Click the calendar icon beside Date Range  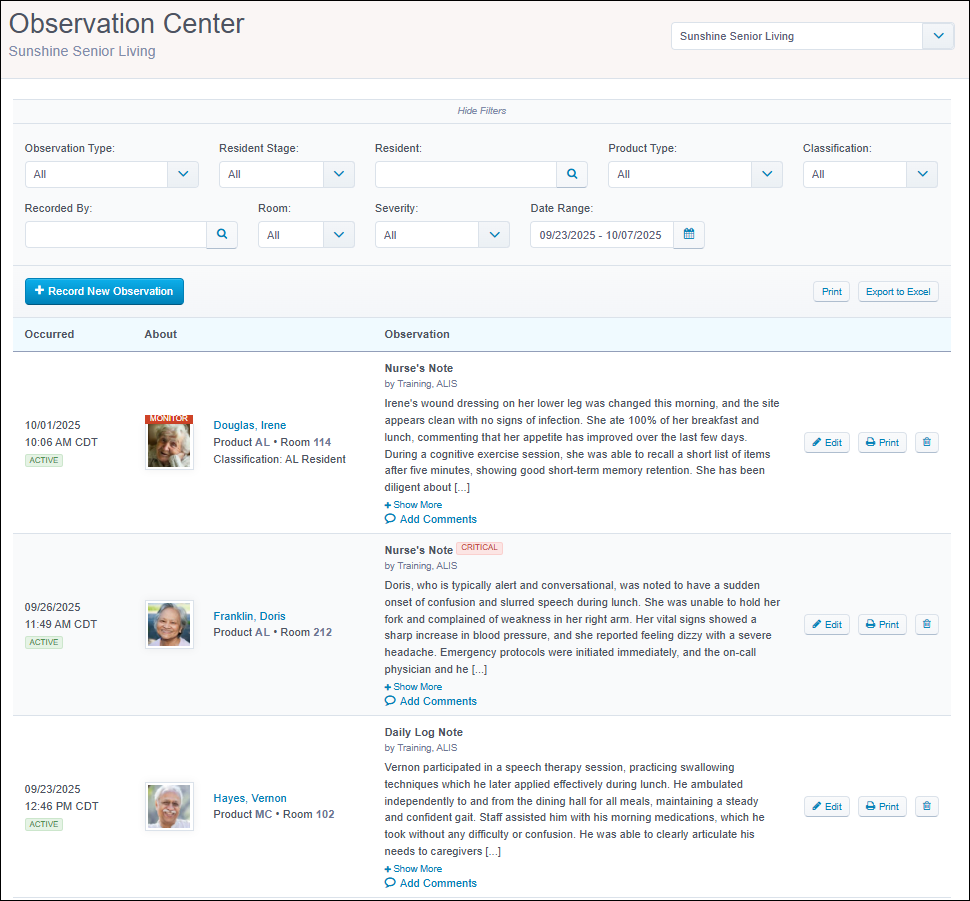[x=689, y=235]
